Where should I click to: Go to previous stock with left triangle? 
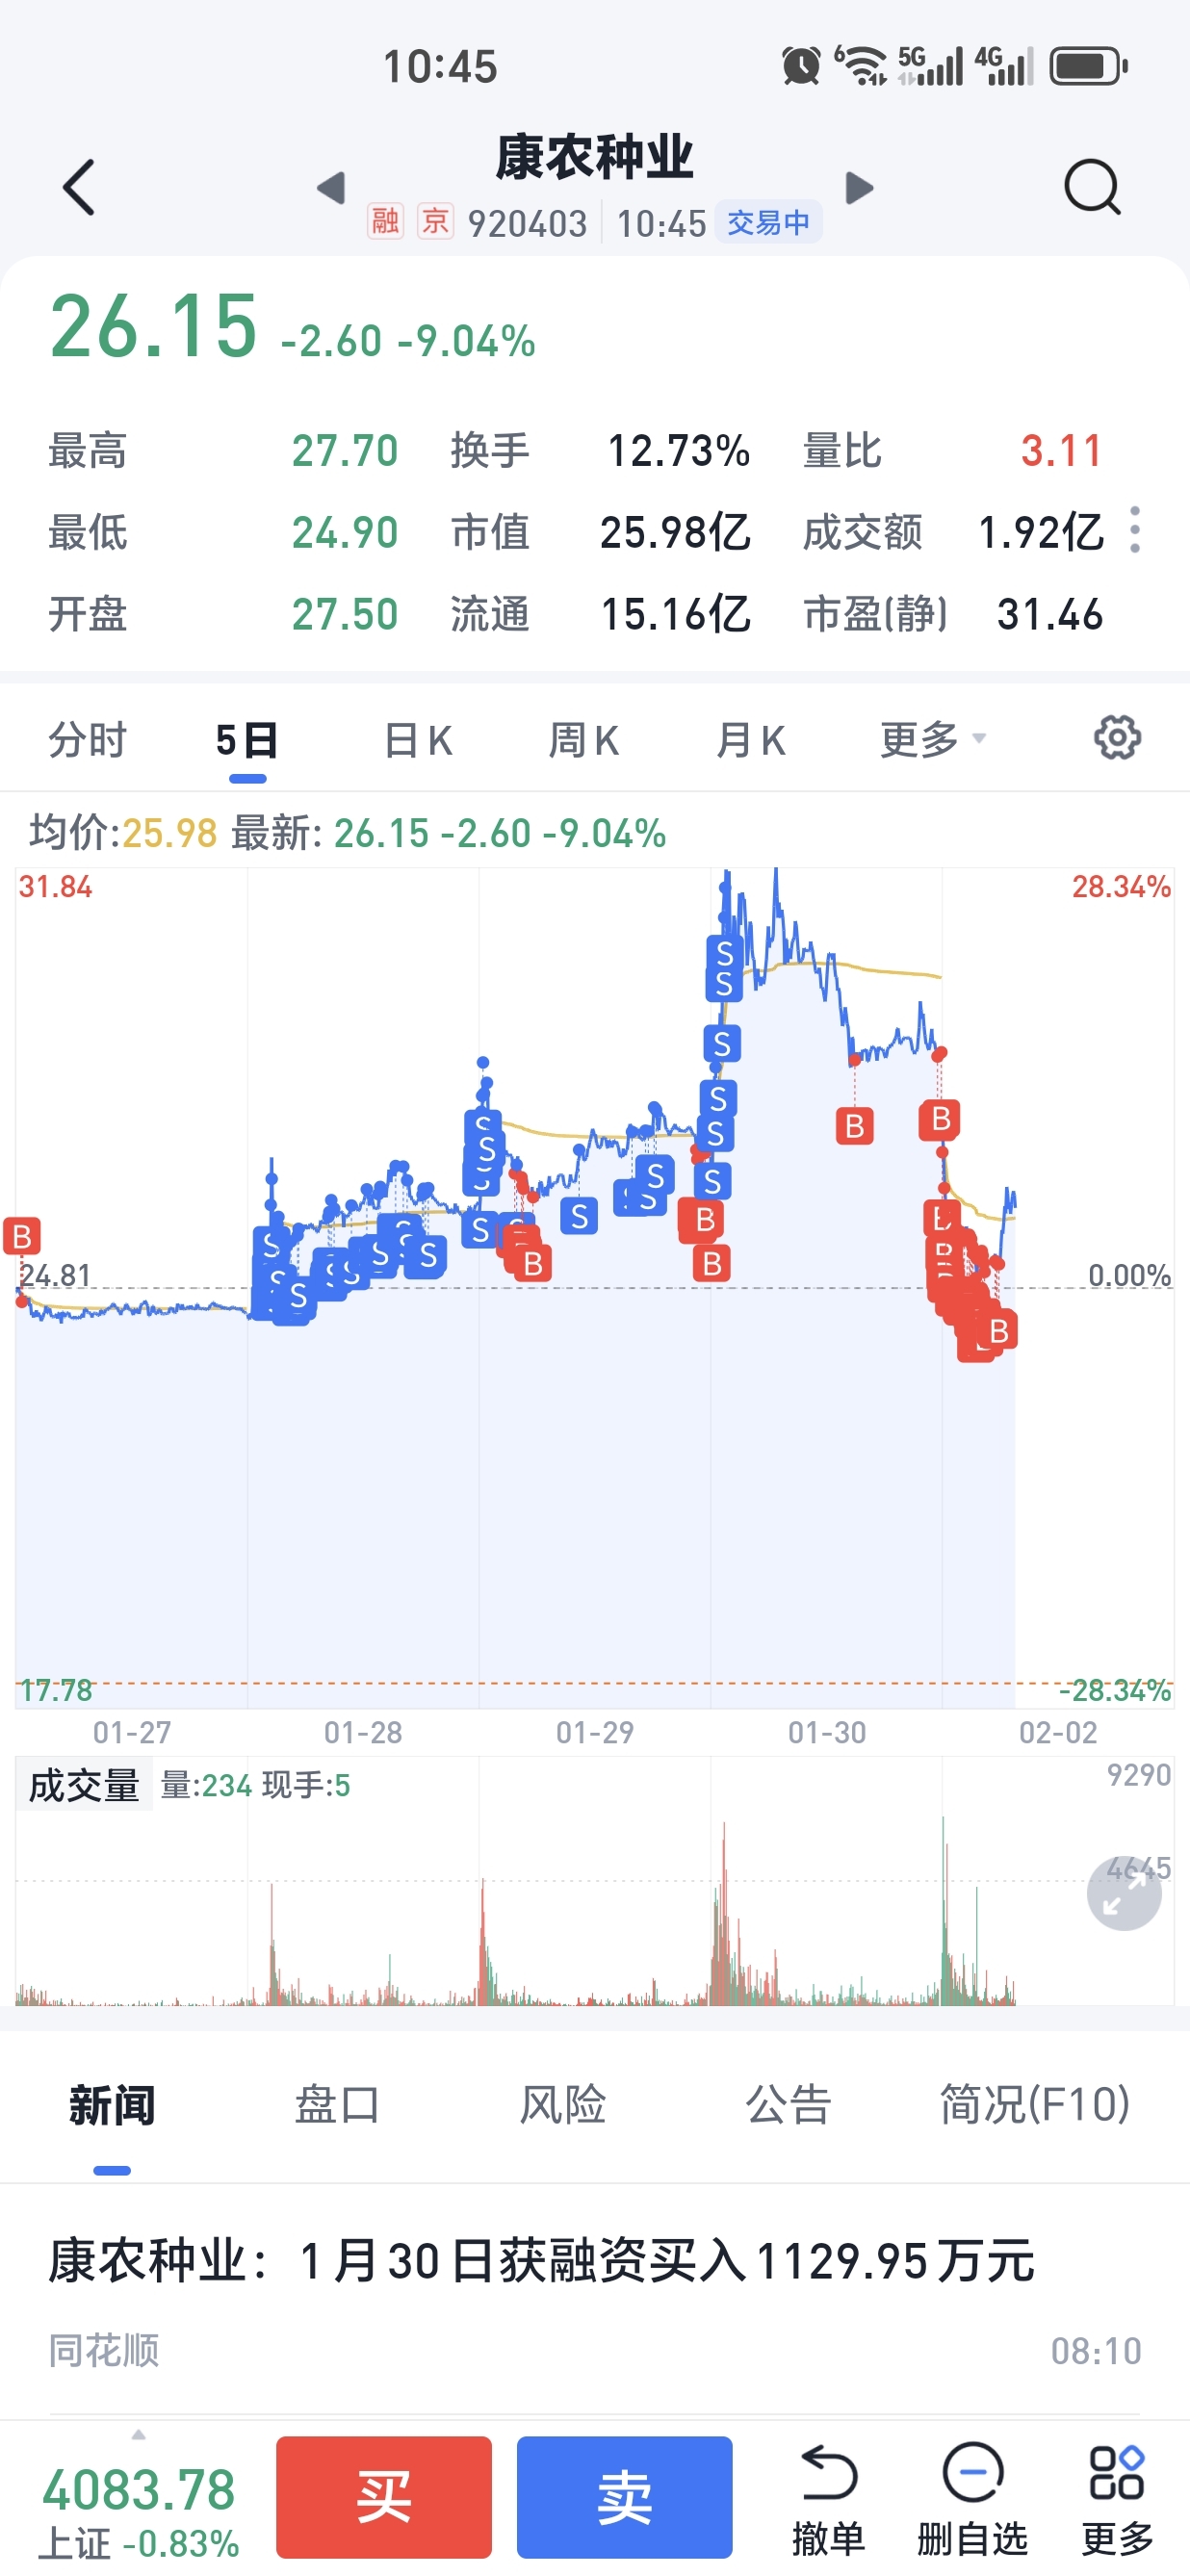pos(331,188)
